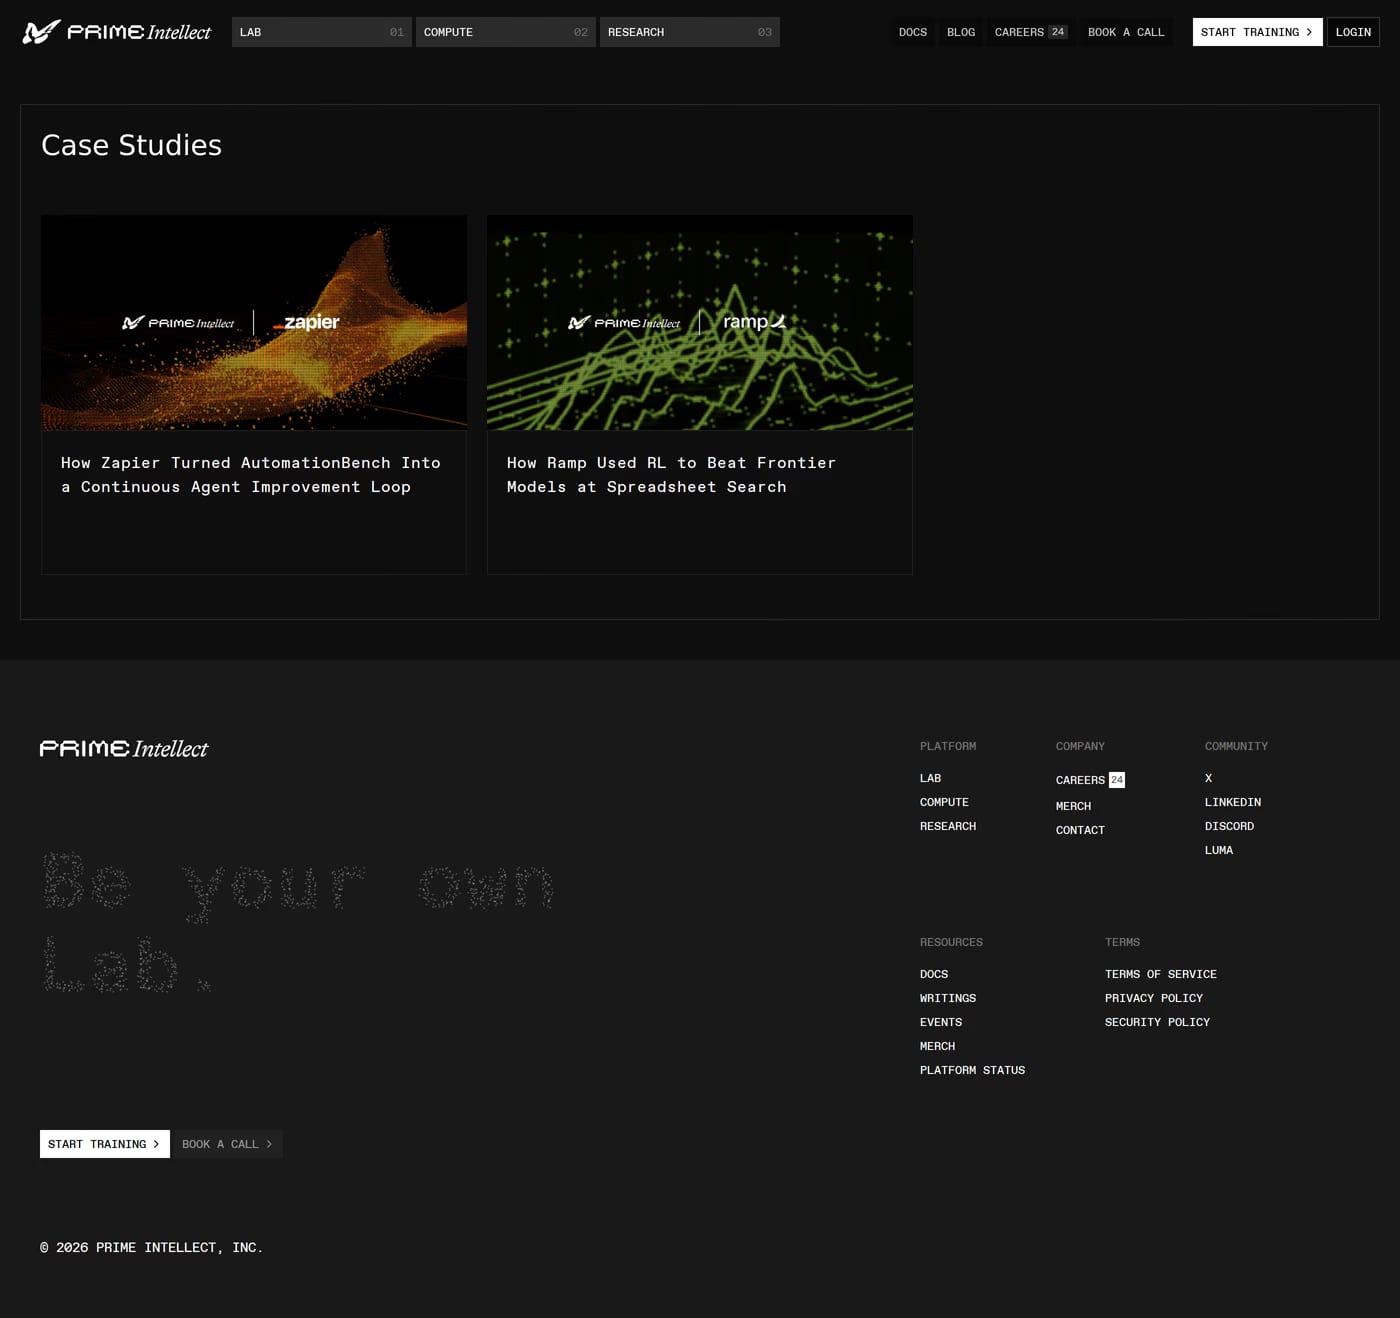Open RESEARCH link under footer Platform

pyautogui.click(x=948, y=826)
